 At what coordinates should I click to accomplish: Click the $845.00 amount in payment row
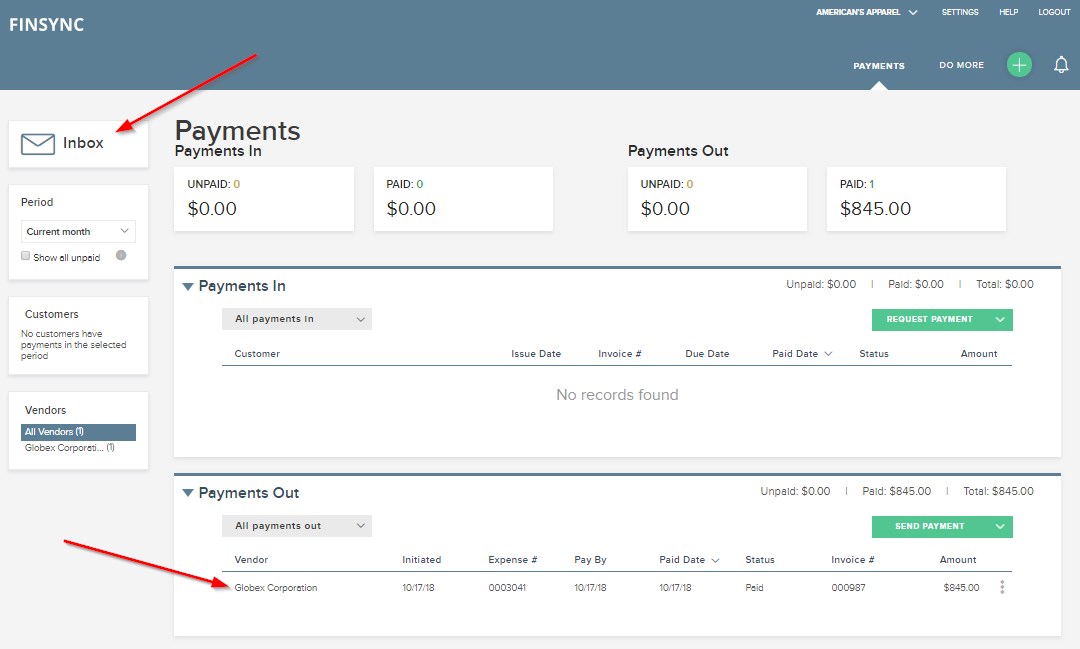pyautogui.click(x=961, y=588)
